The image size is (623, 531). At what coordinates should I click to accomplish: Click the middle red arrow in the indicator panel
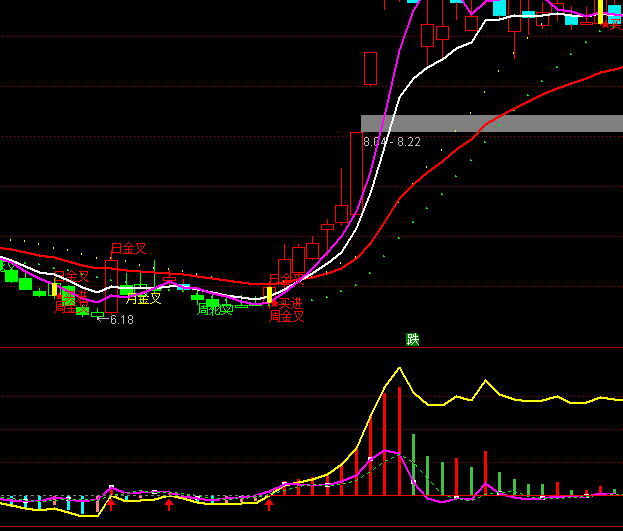(x=169, y=506)
